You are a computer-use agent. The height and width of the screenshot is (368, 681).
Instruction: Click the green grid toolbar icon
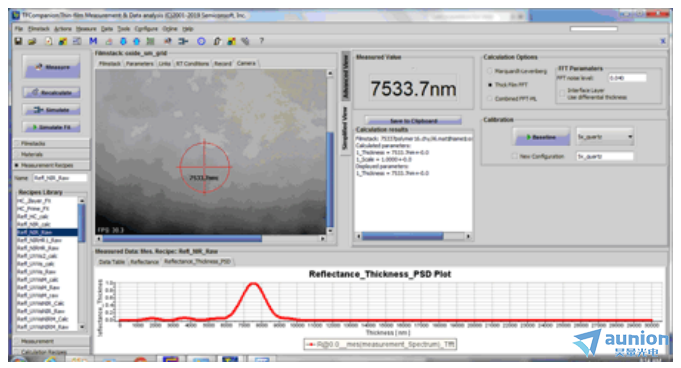coord(150,41)
